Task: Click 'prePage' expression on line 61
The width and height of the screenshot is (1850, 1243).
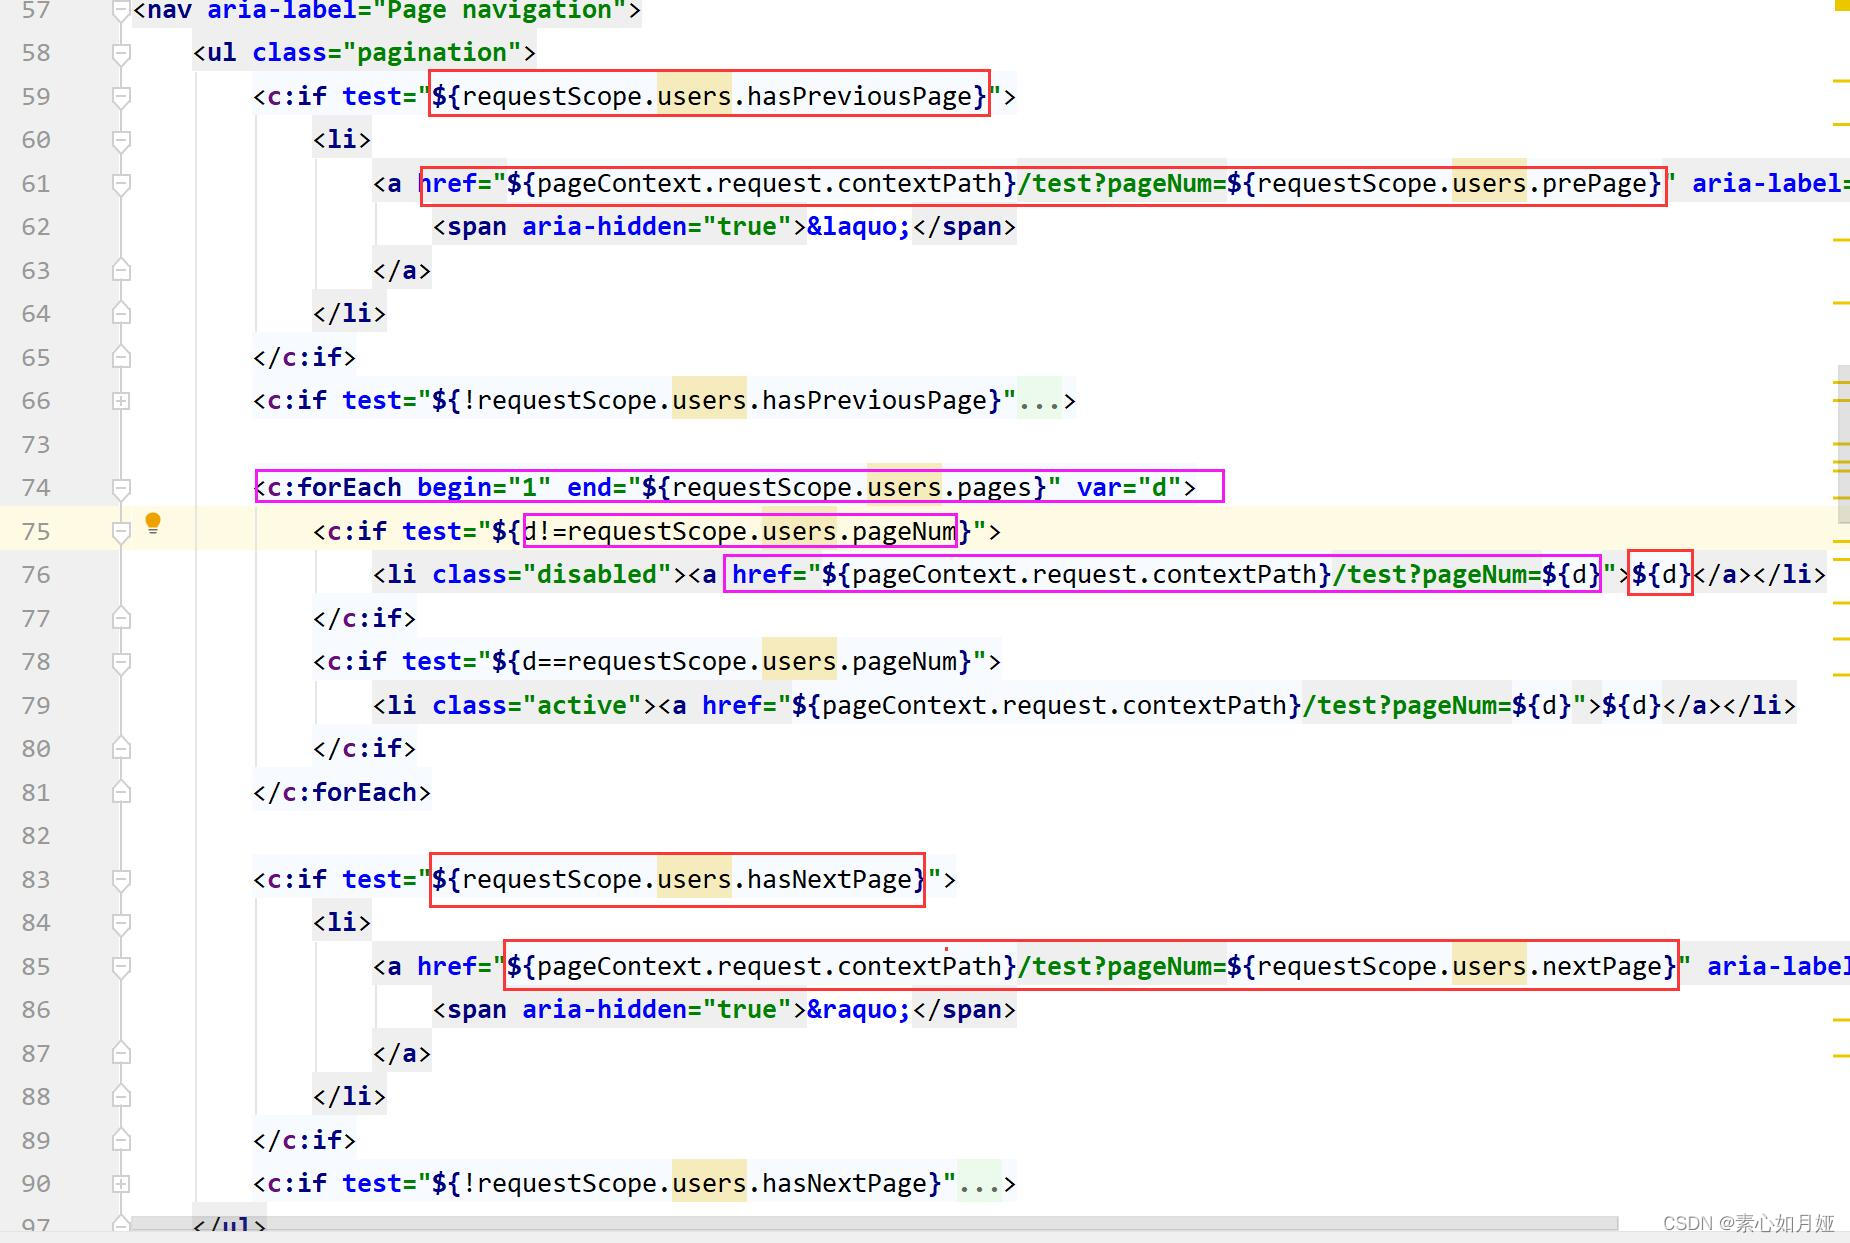Action: click(x=1594, y=184)
